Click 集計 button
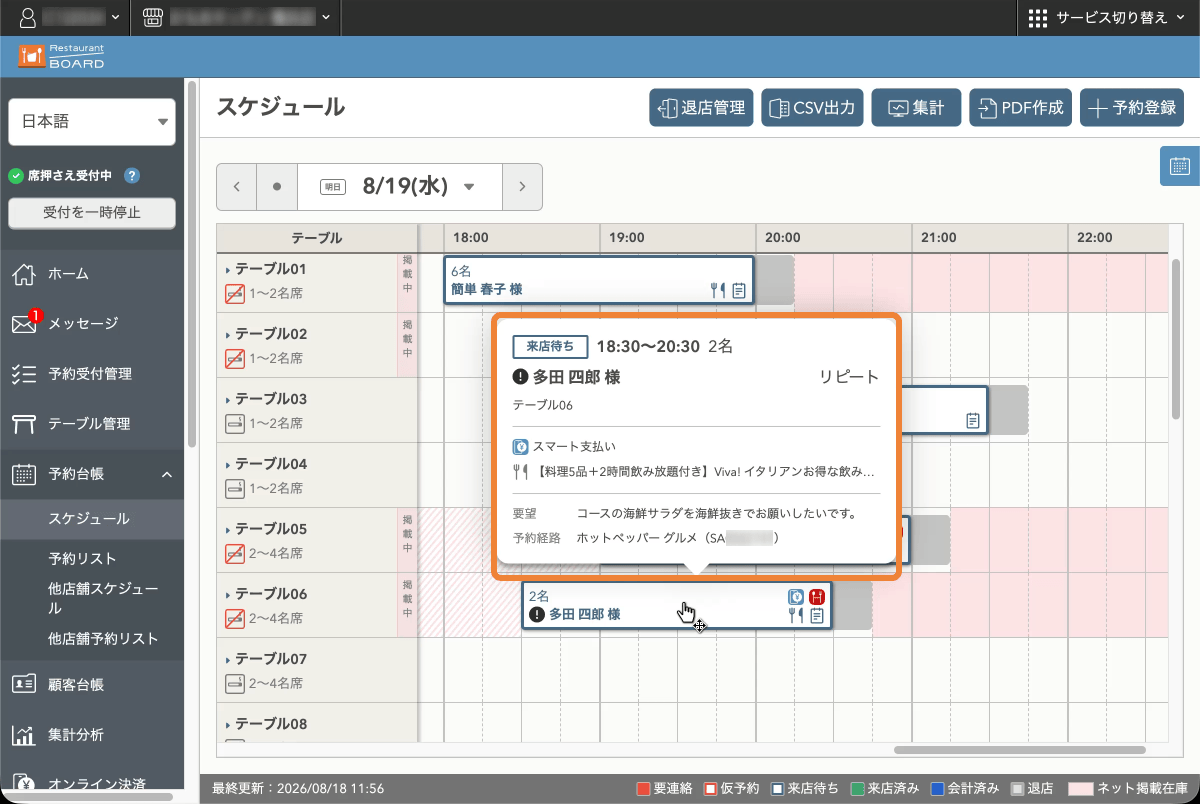 (916, 108)
